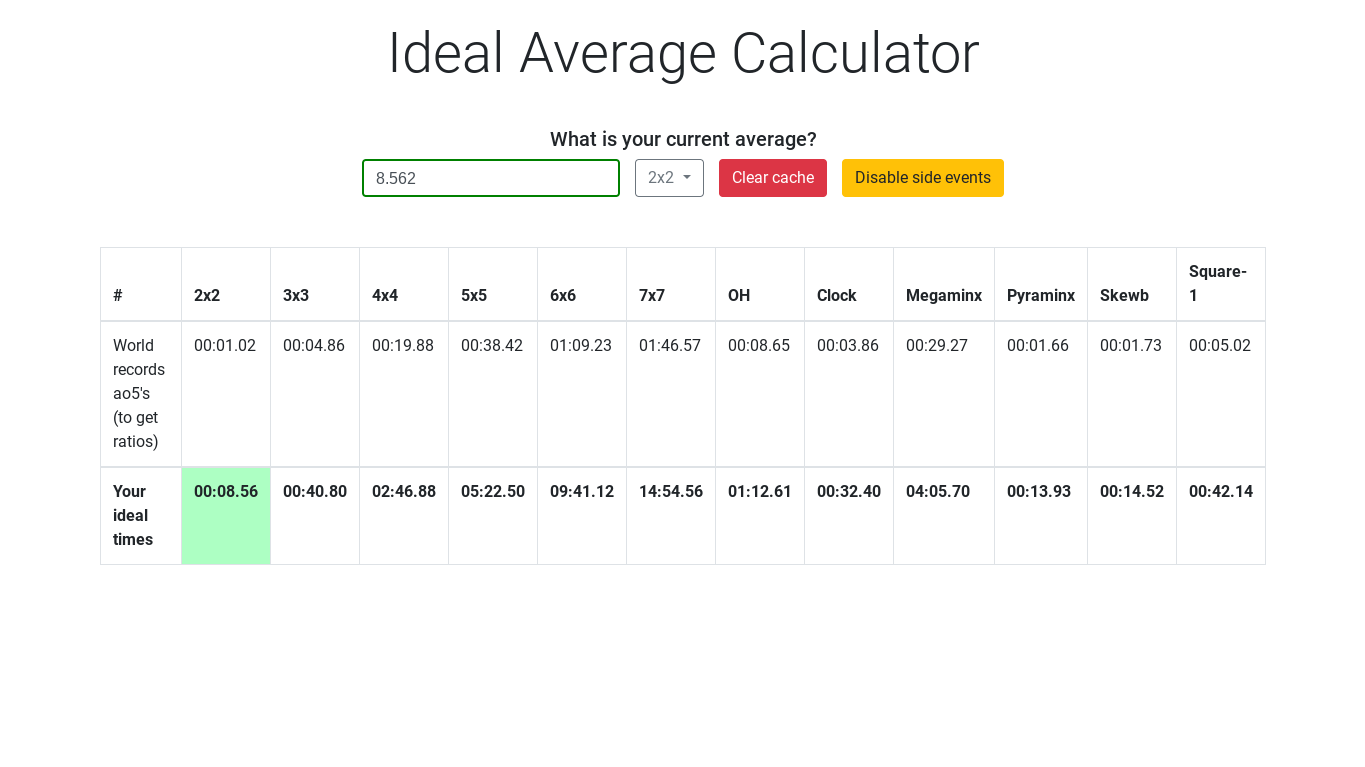The image size is (1365, 767).
Task: Click the Clear cache button
Action: pyautogui.click(x=773, y=178)
